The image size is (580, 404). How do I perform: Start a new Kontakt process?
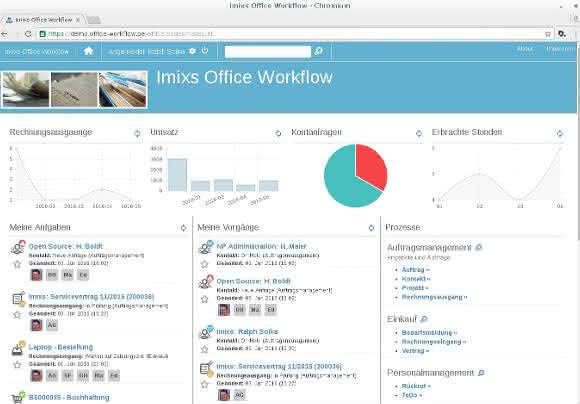[416, 279]
